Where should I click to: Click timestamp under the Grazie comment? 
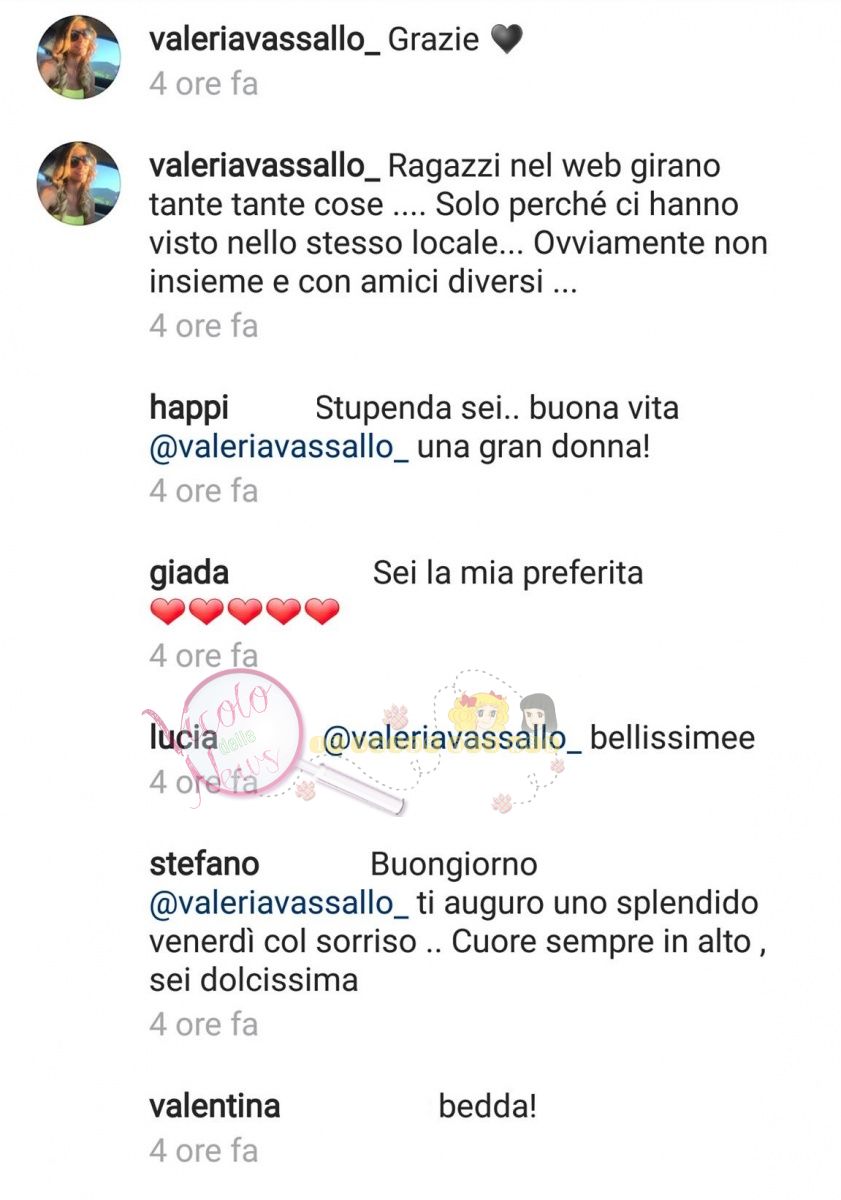(204, 84)
